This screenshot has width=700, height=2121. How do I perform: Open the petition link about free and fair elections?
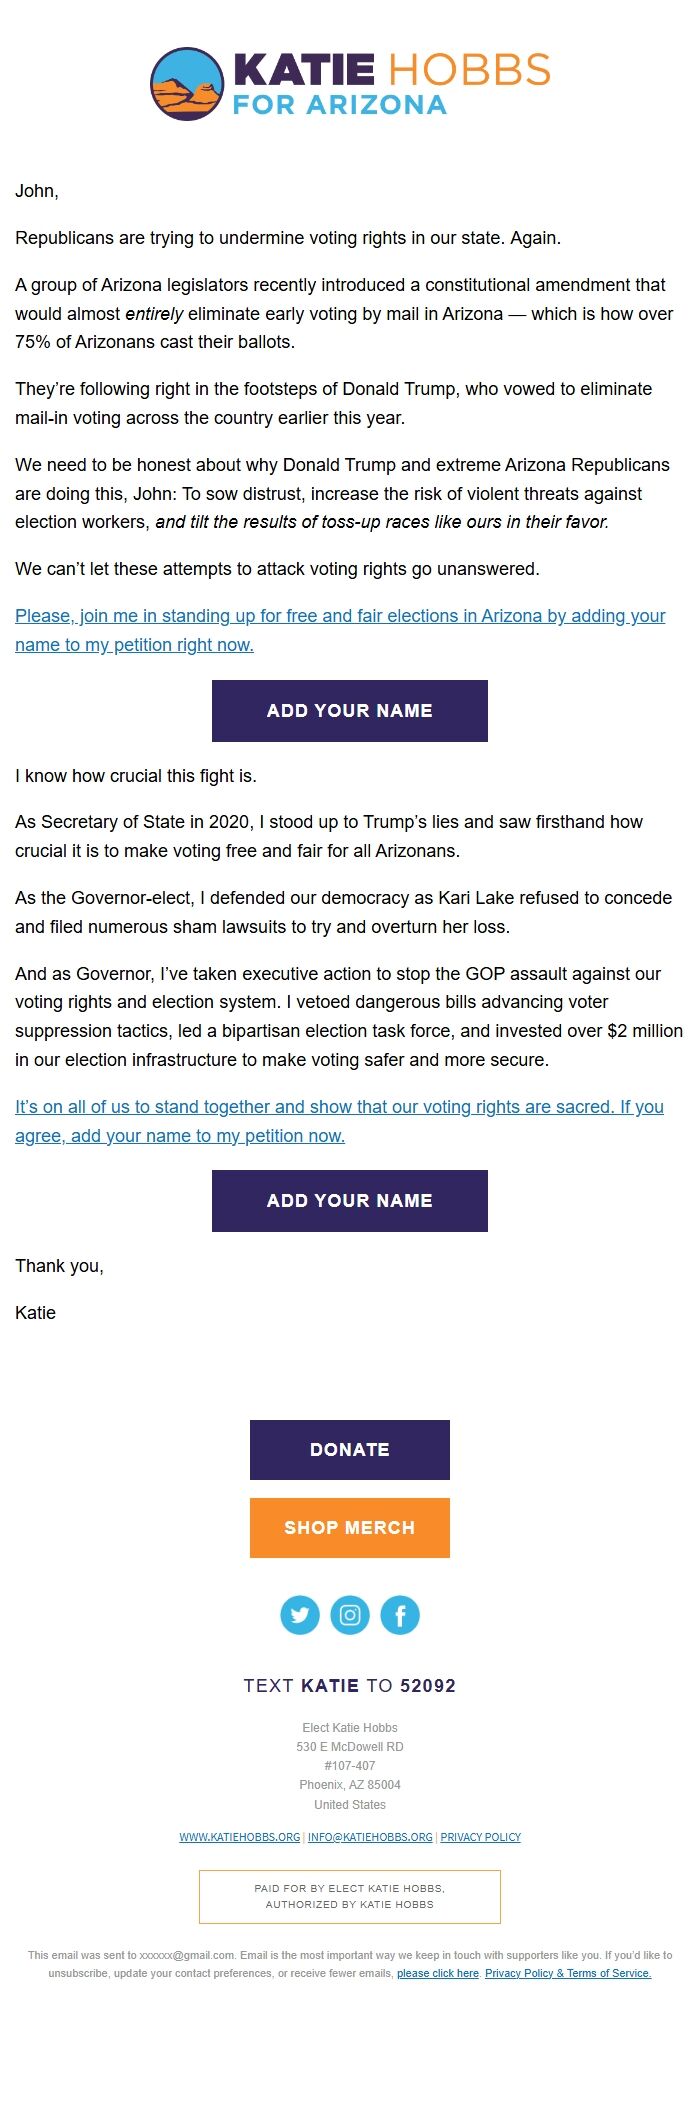coord(340,630)
